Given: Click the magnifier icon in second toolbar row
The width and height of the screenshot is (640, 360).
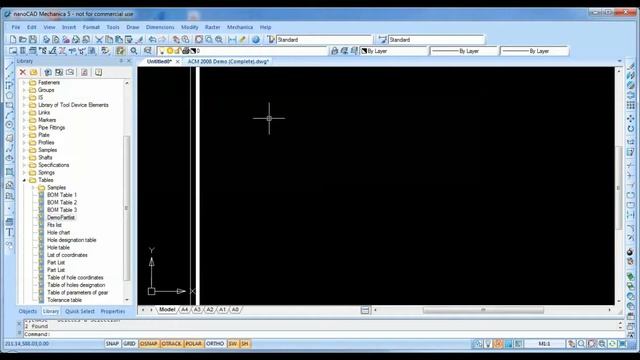Looking at the screenshot, I should point(134,51).
